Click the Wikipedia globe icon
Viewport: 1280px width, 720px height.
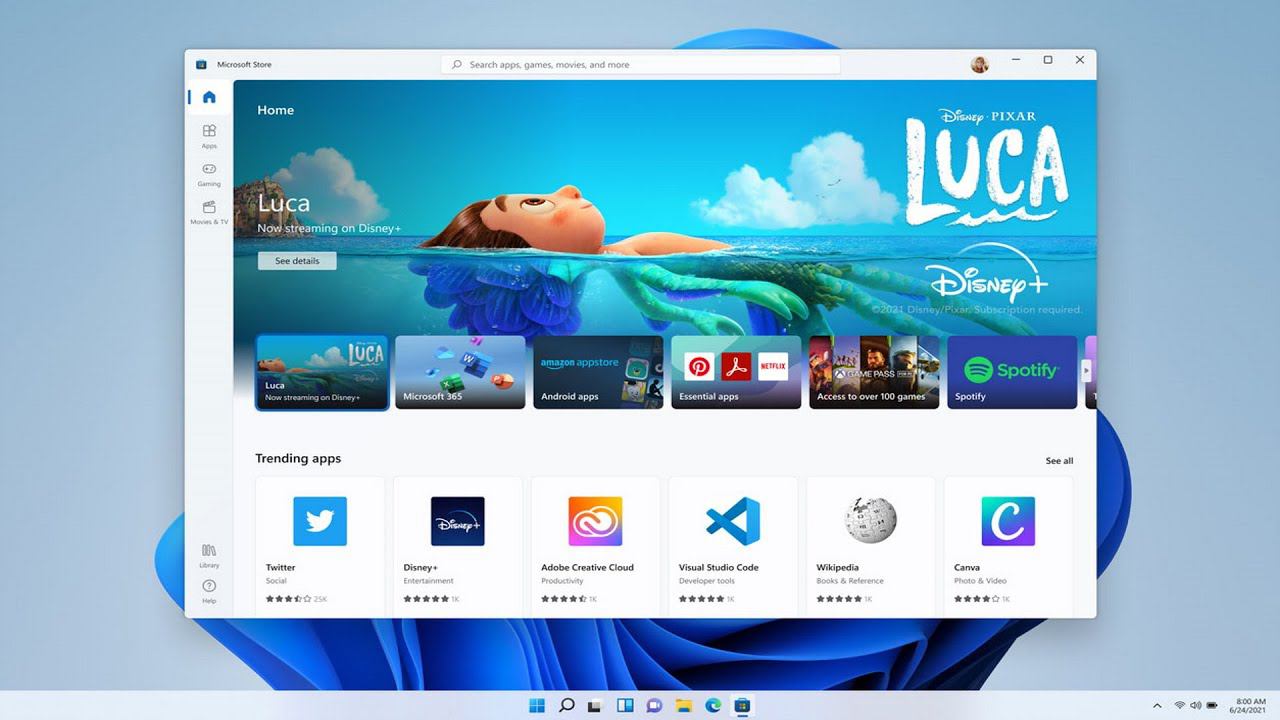[x=870, y=521]
